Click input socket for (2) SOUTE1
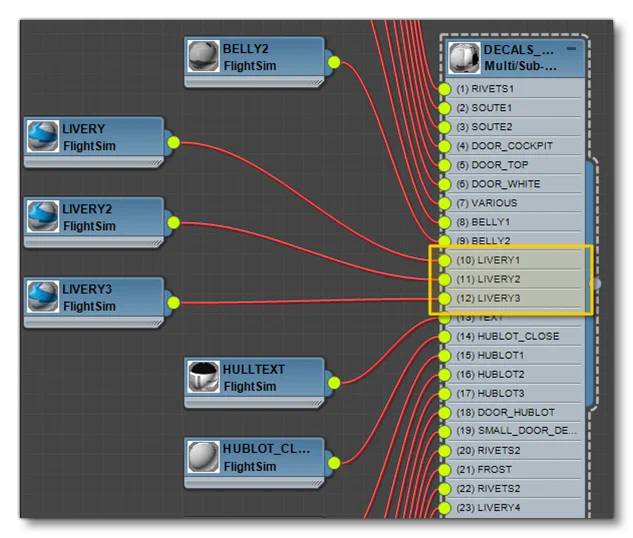Image resolution: width=633 pixels, height=538 pixels. click(444, 108)
